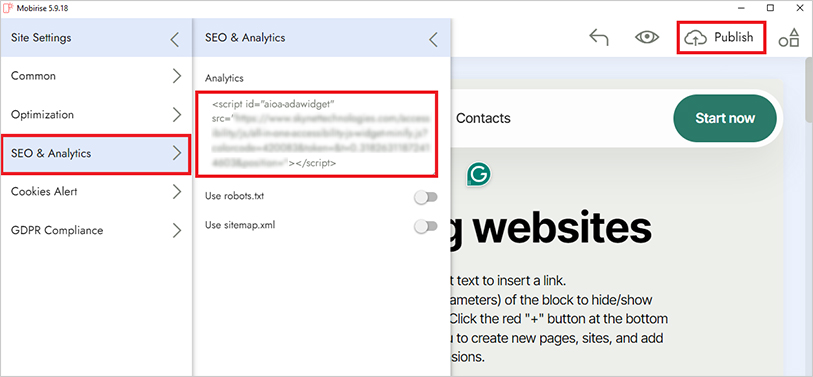
Task: Enable the Use robots.txt toggle
Action: [x=426, y=197]
